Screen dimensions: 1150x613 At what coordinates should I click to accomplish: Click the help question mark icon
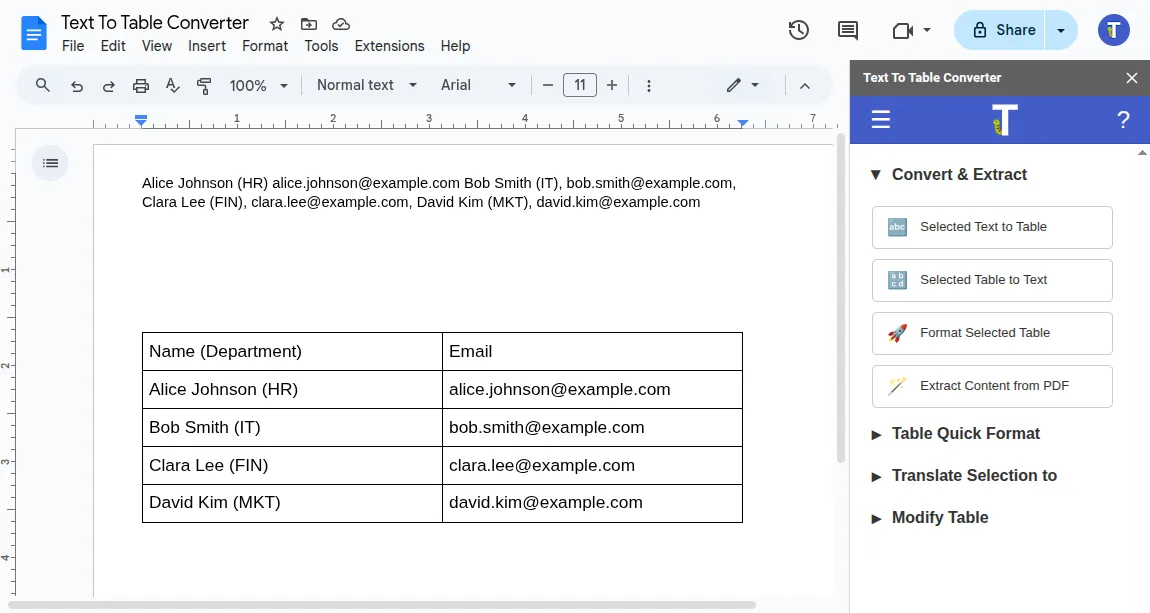(x=1123, y=121)
